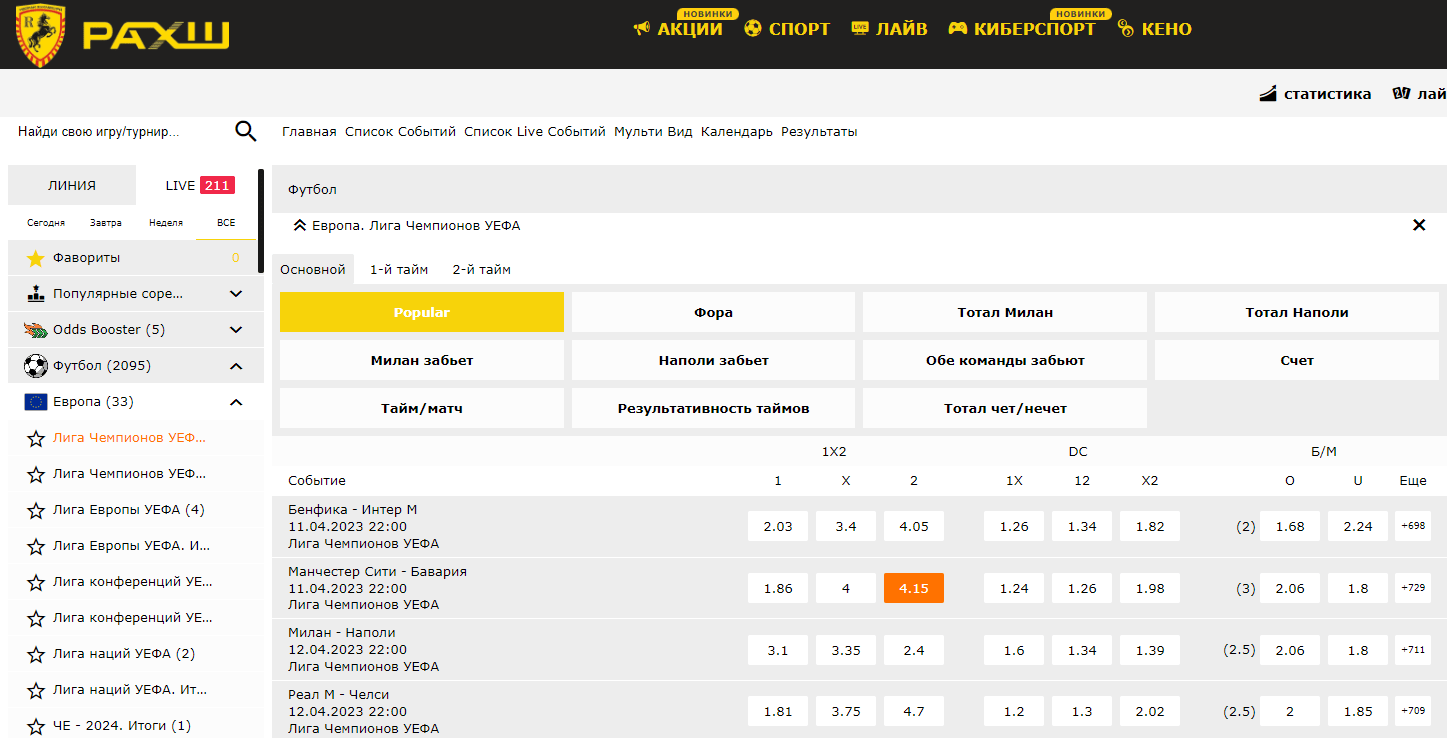Toggle star for Лига наций УЕФА. Ит...

36,690
